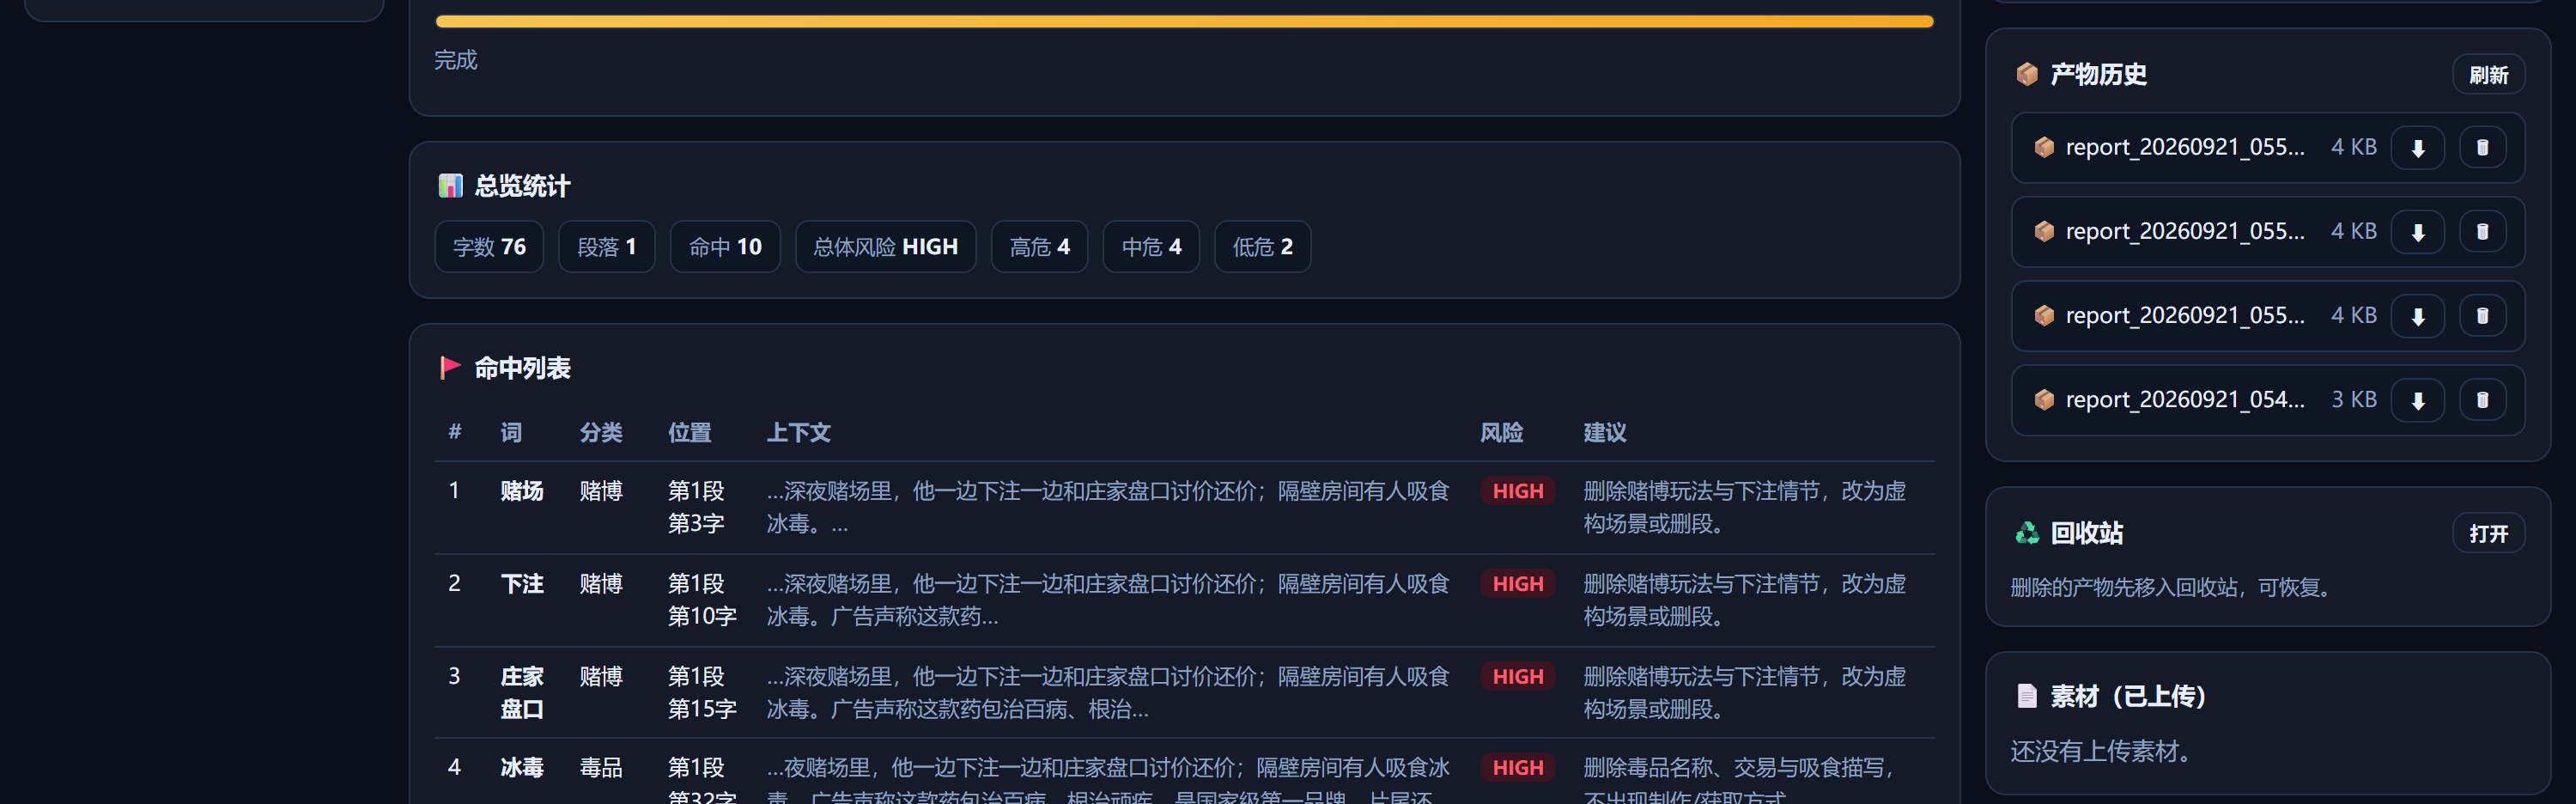This screenshot has height=804, width=2576.
Task: Click the yellow progress bar
Action: 1184,21
